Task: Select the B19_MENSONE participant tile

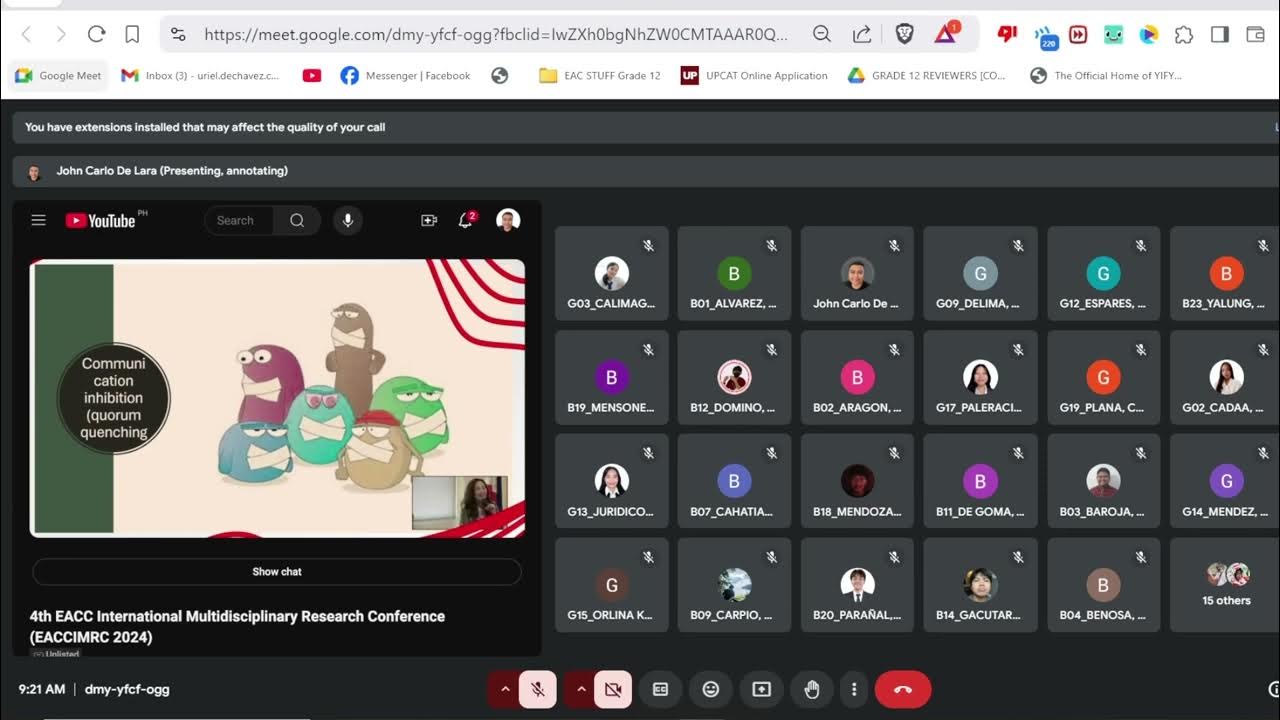Action: 612,377
